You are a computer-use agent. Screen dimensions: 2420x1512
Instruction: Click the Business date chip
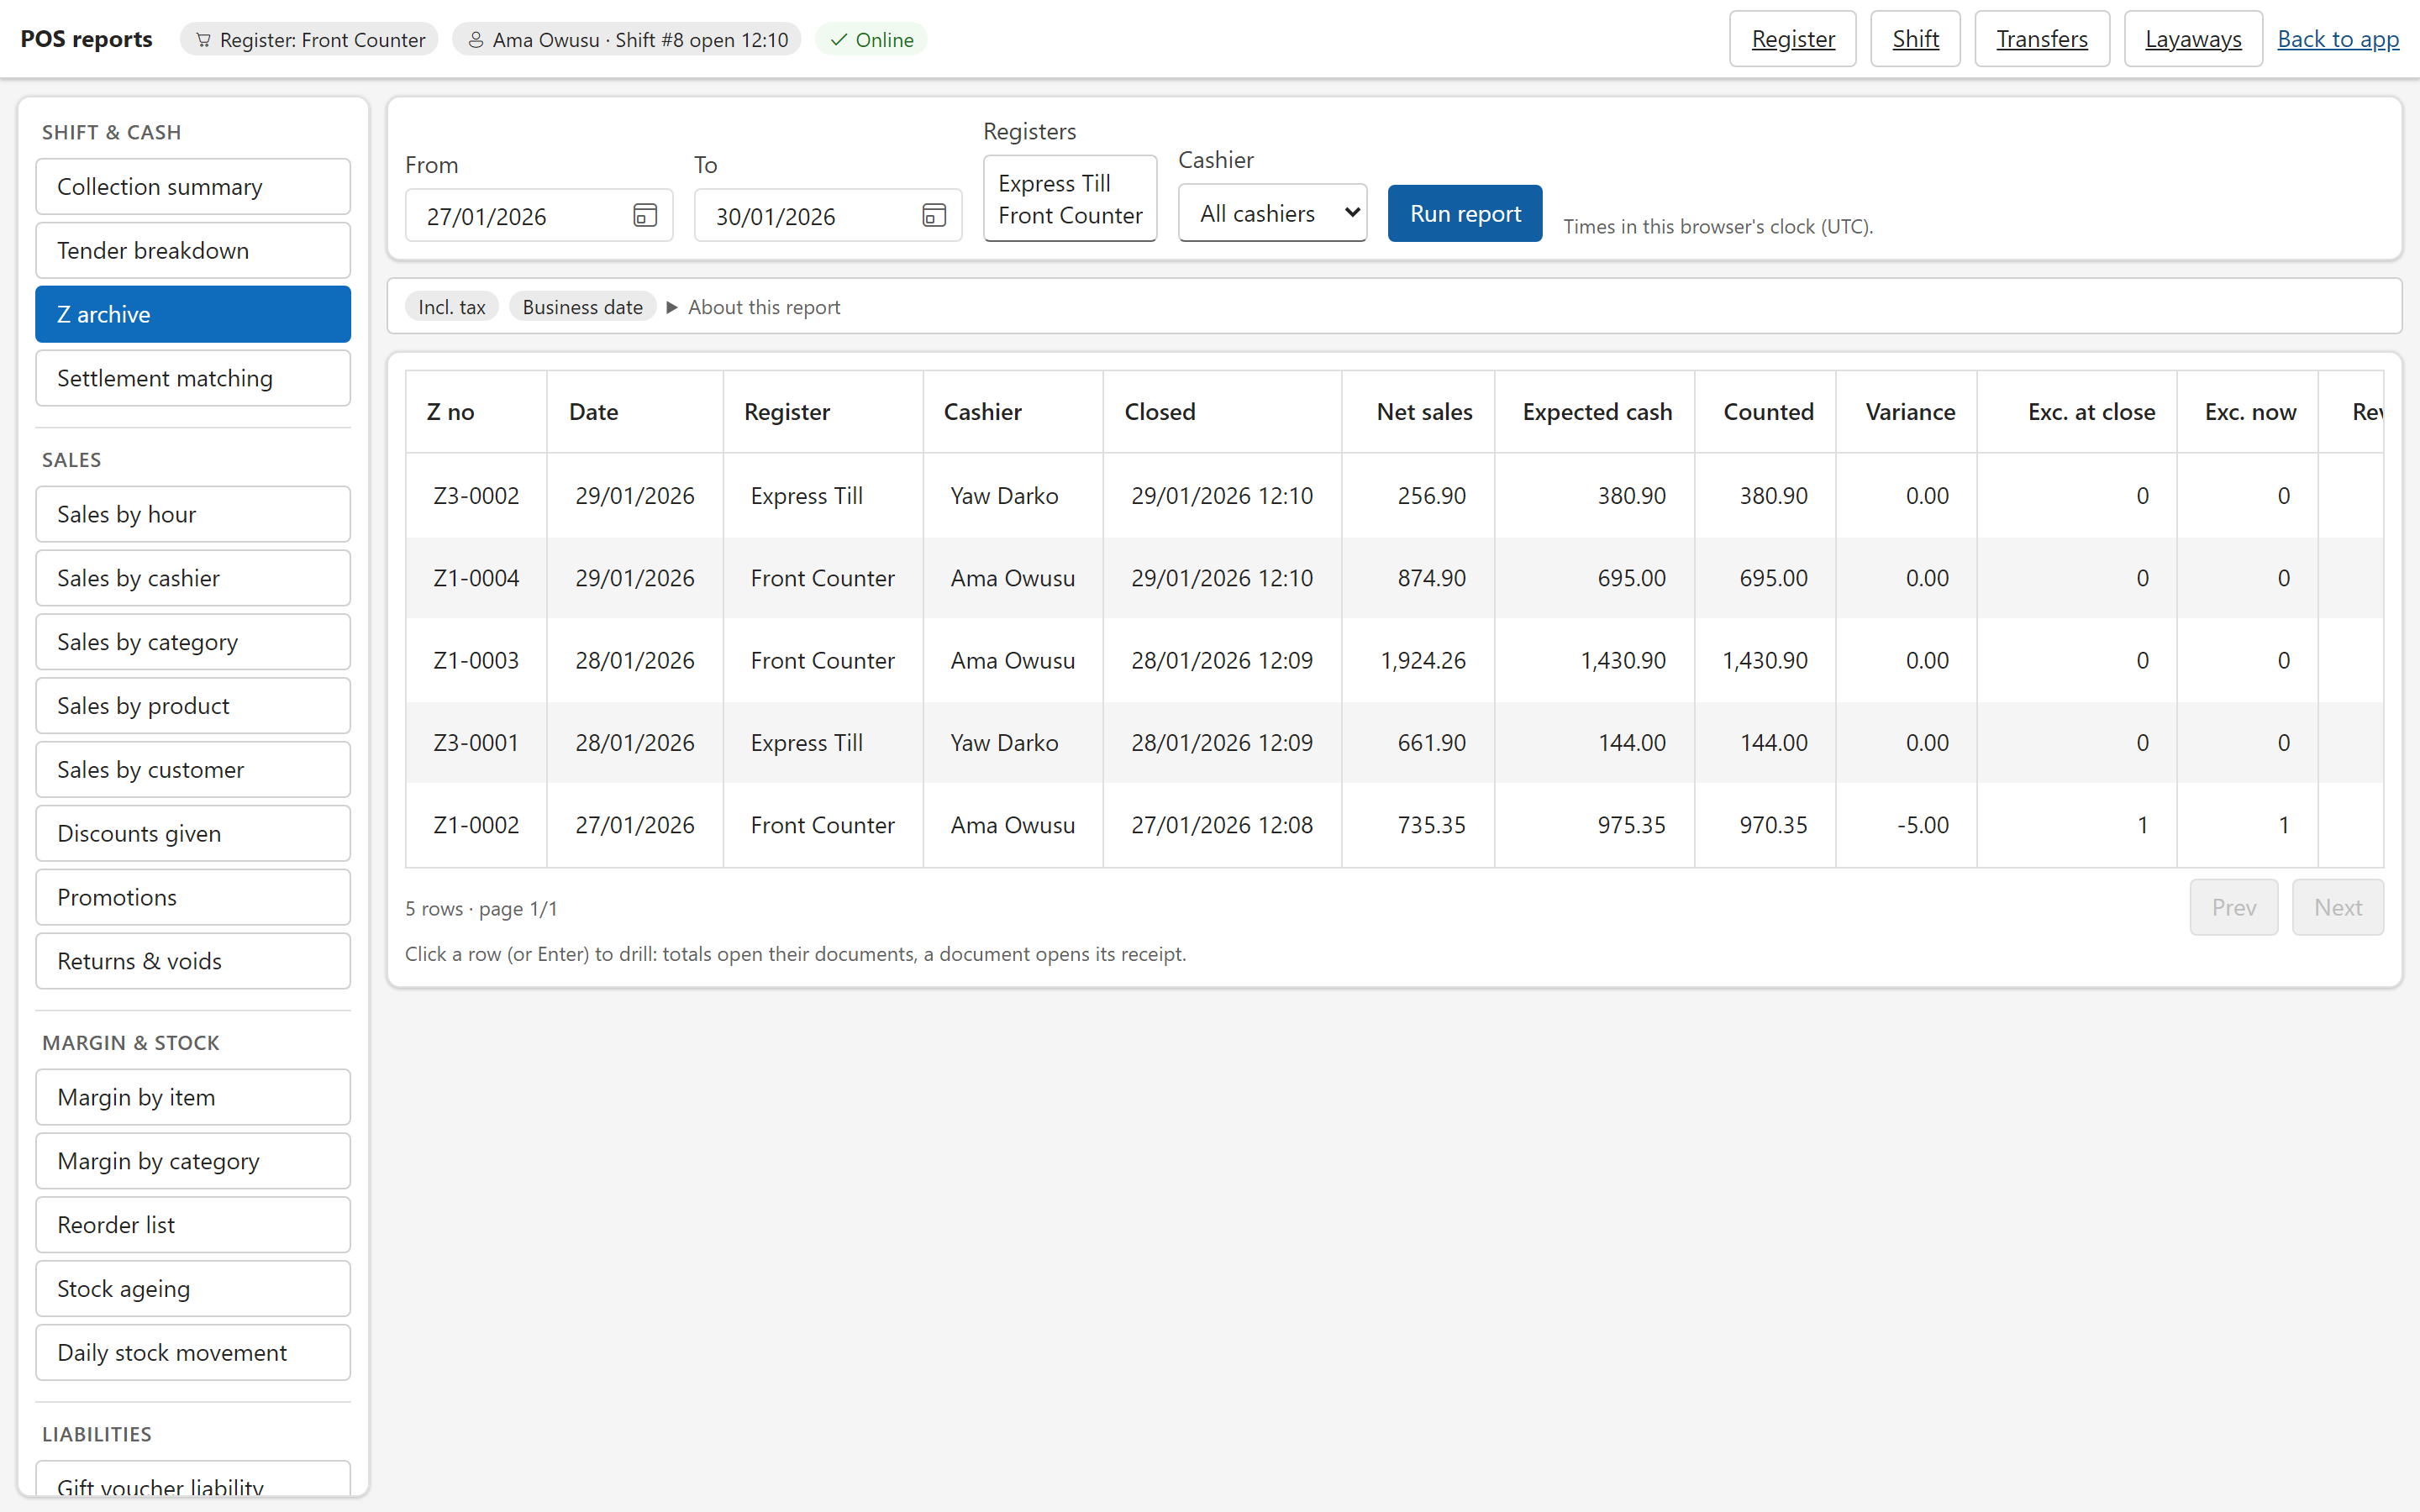coord(582,307)
